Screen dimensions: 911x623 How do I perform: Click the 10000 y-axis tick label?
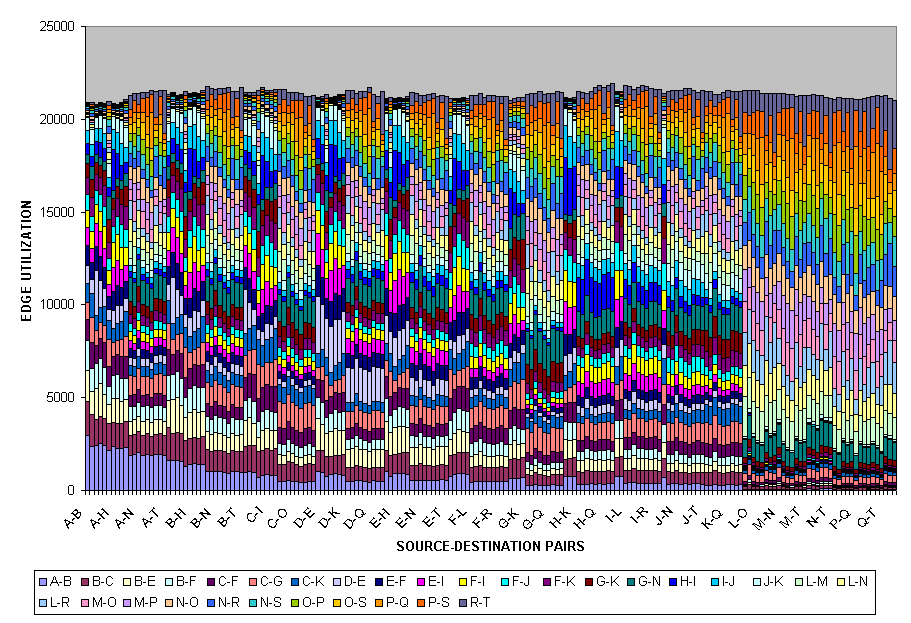click(x=56, y=305)
